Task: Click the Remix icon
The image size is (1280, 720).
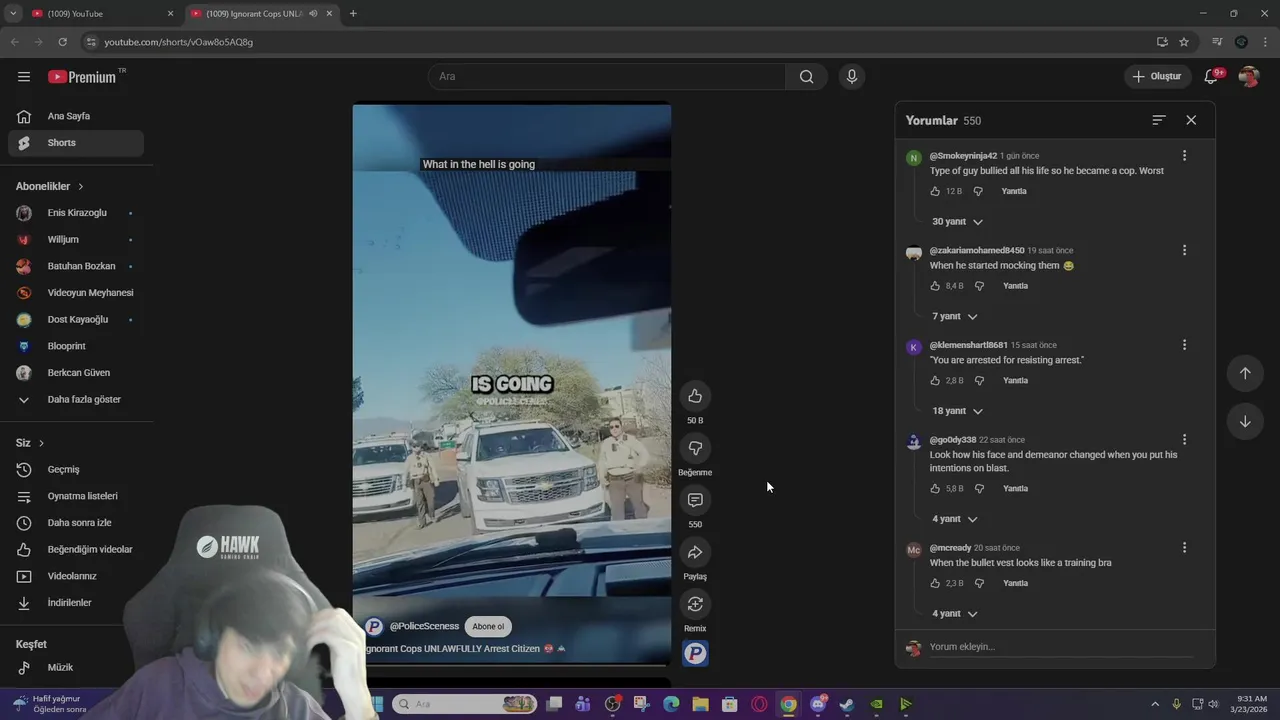Action: point(695,604)
